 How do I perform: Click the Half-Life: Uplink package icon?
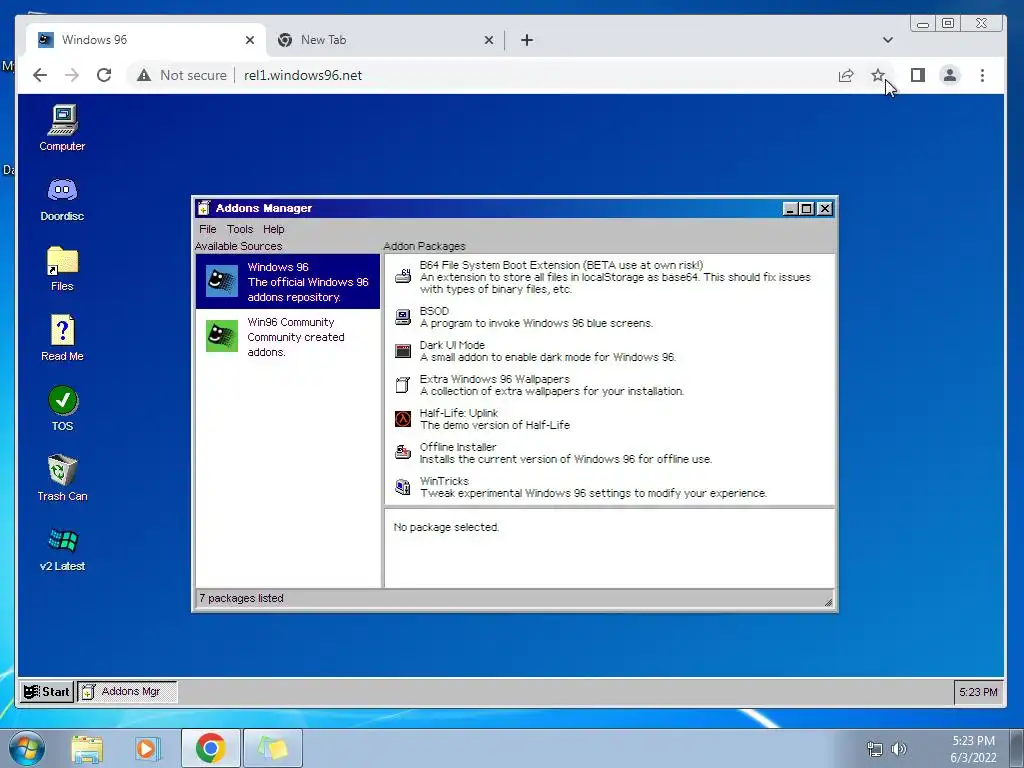pos(403,419)
